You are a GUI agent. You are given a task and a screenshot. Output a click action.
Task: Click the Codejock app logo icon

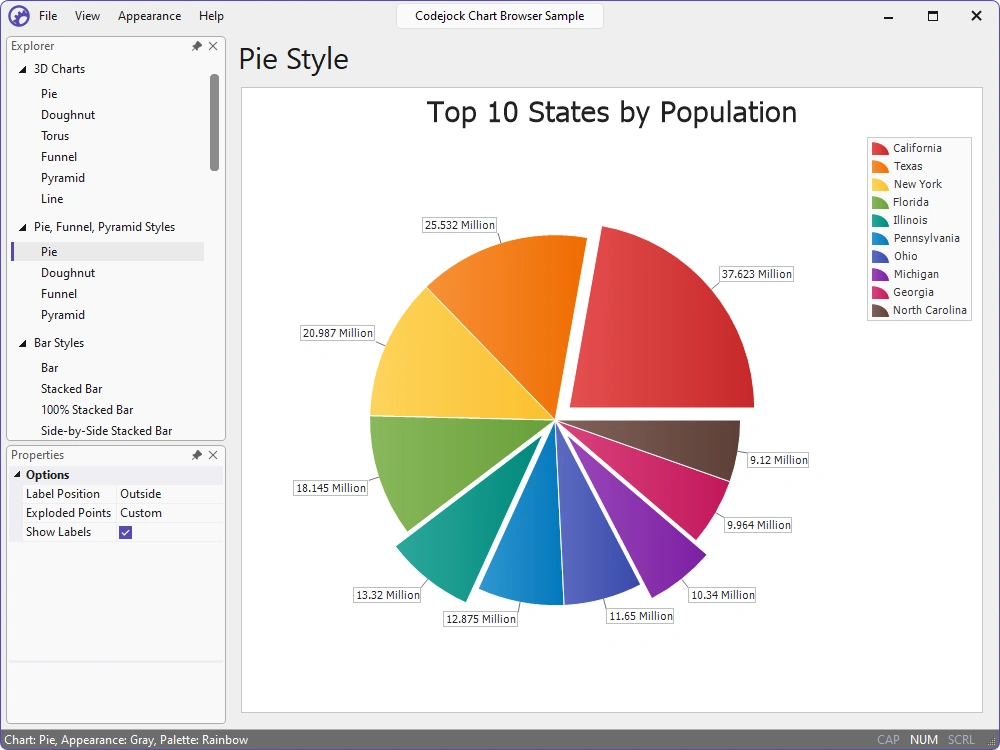pos(18,16)
